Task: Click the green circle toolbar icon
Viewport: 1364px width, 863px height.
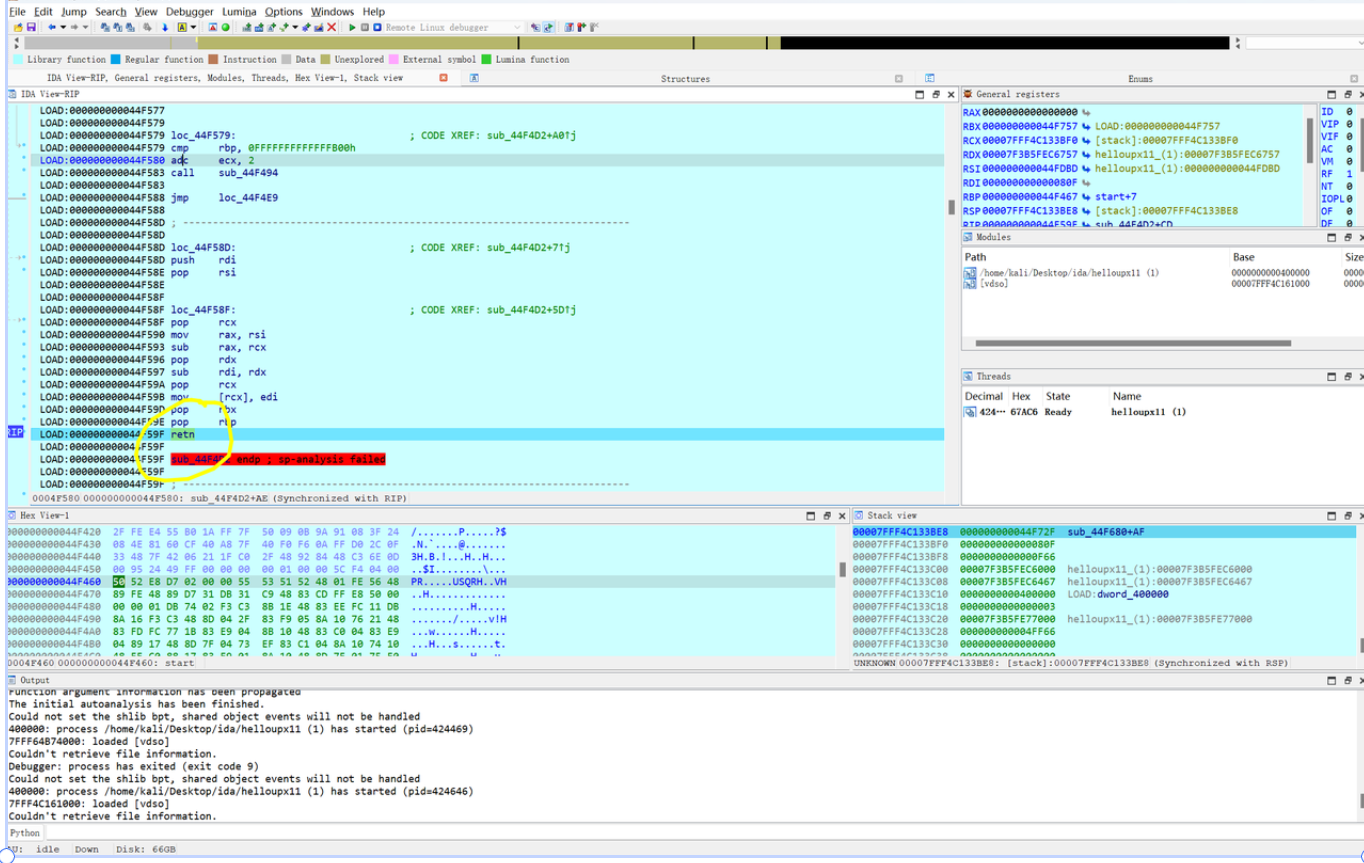Action: click(225, 27)
